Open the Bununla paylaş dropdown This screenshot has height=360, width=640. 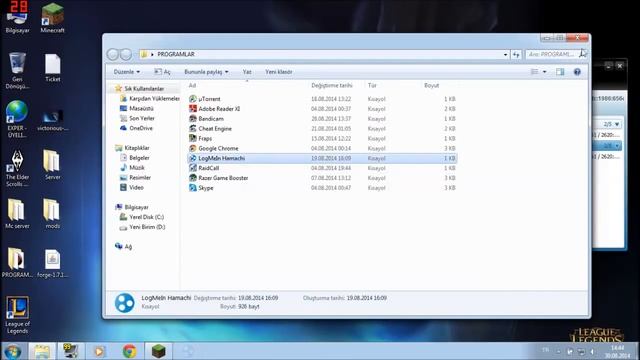(206, 72)
